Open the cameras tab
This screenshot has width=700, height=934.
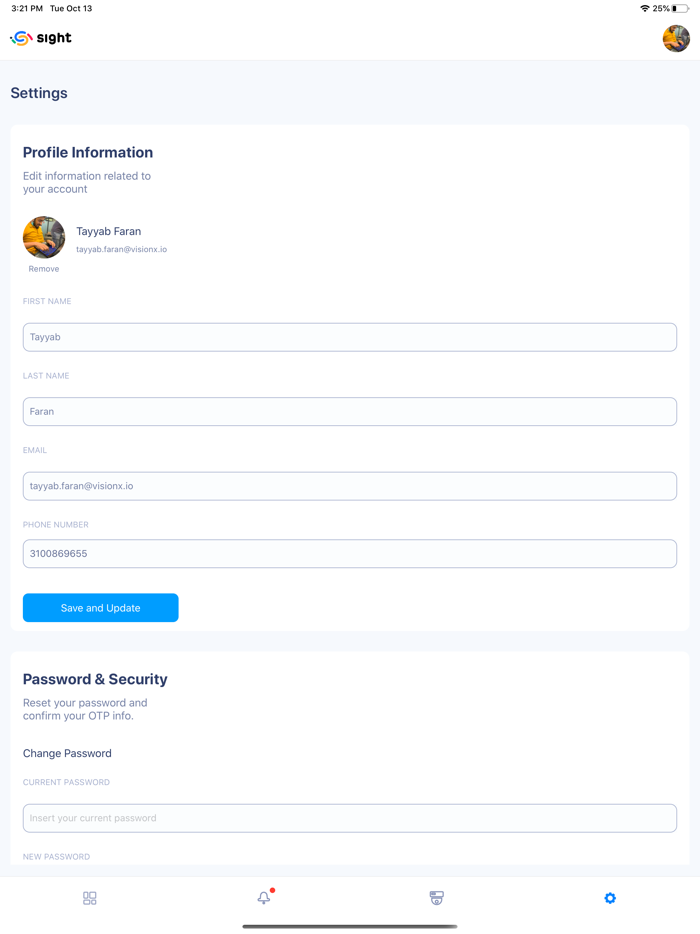(x=436, y=898)
